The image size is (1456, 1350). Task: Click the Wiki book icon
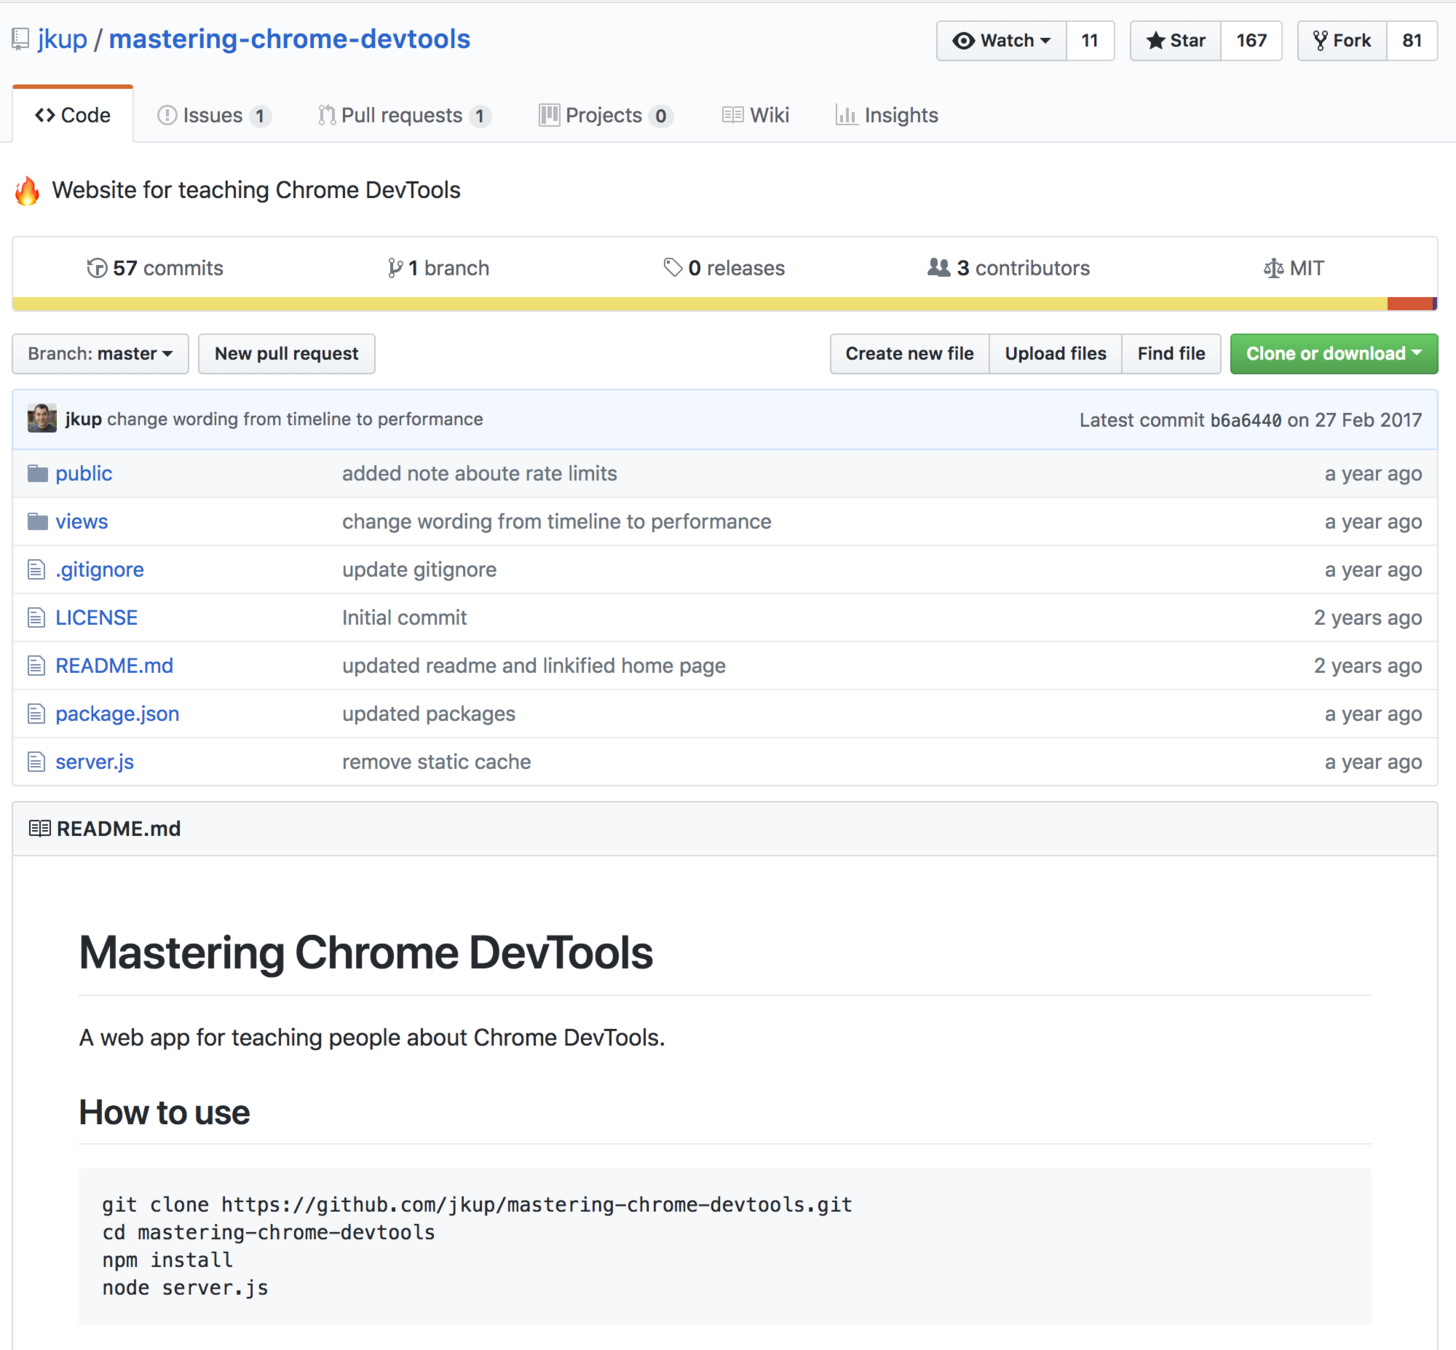click(732, 115)
